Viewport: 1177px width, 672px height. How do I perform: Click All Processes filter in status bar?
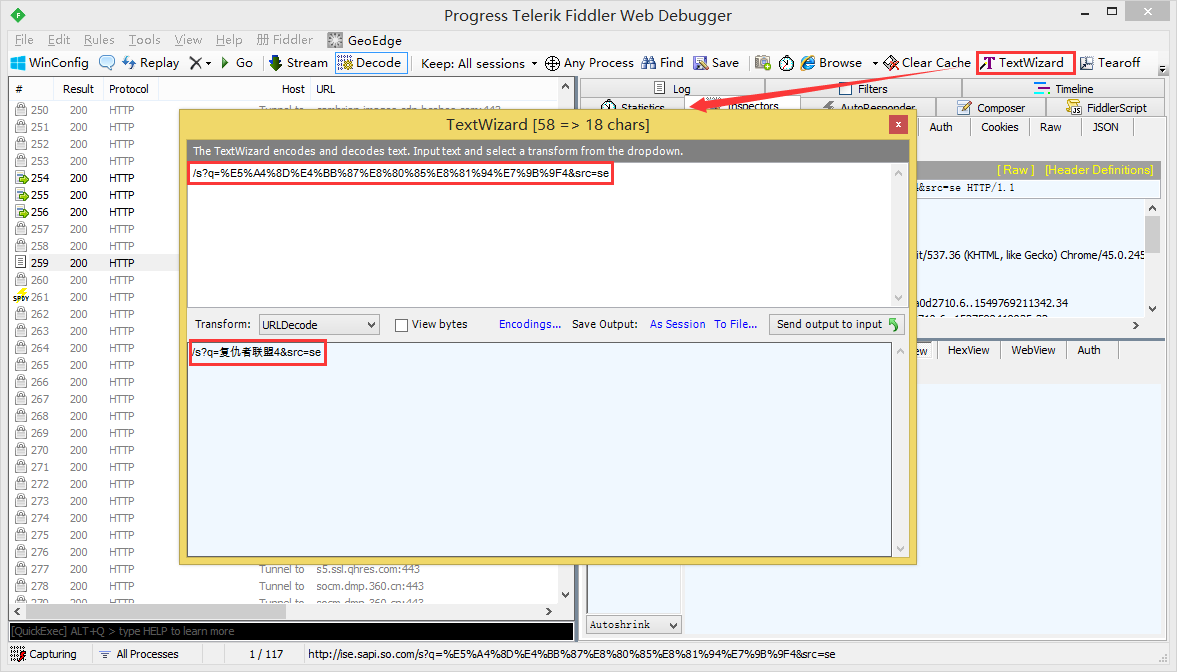140,654
